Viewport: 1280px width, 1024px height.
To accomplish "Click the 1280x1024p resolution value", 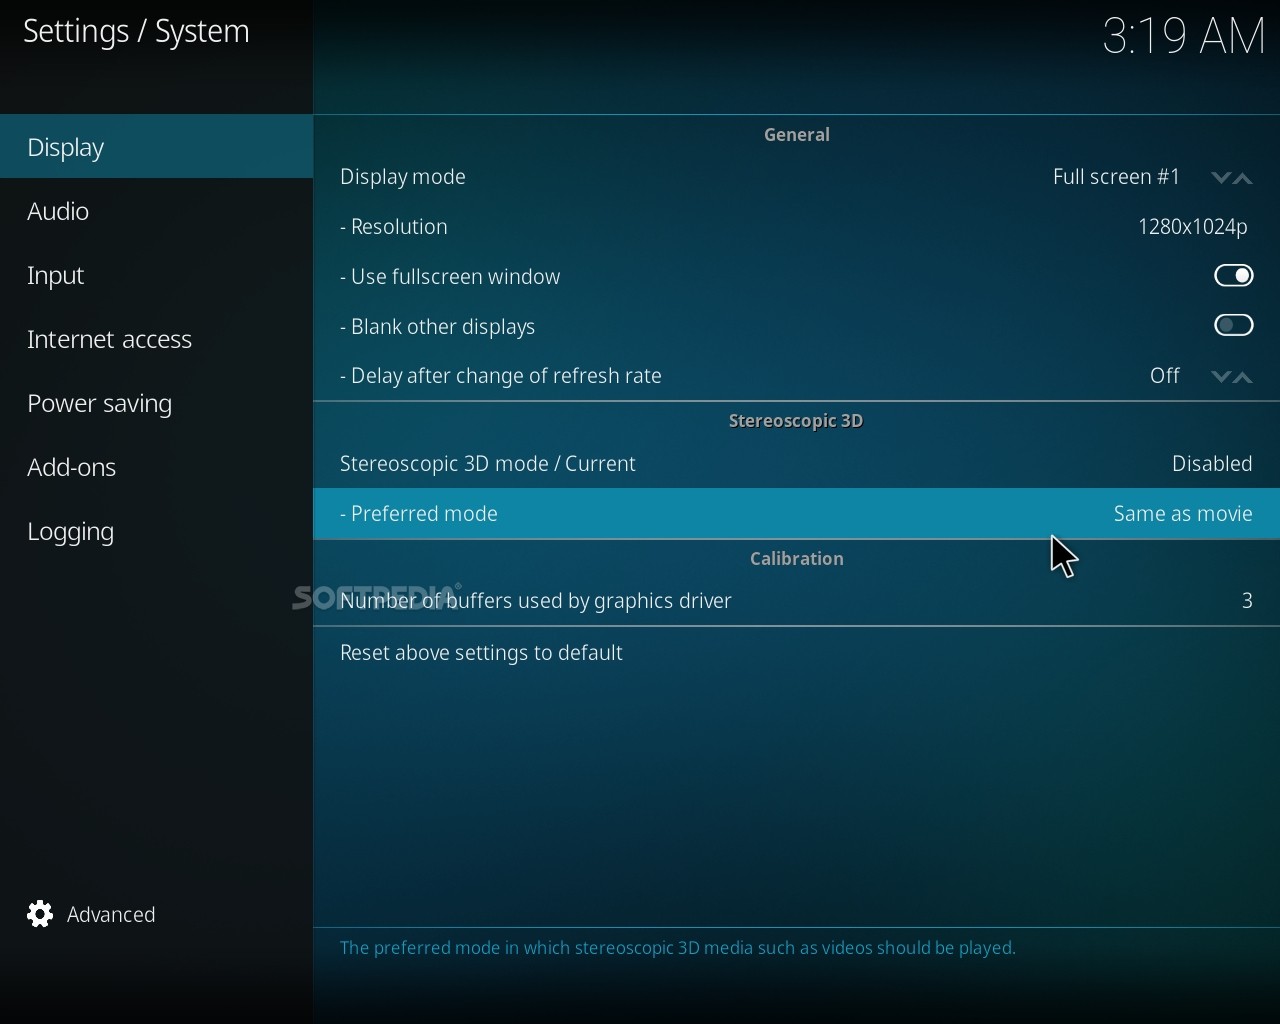I will 1193,227.
